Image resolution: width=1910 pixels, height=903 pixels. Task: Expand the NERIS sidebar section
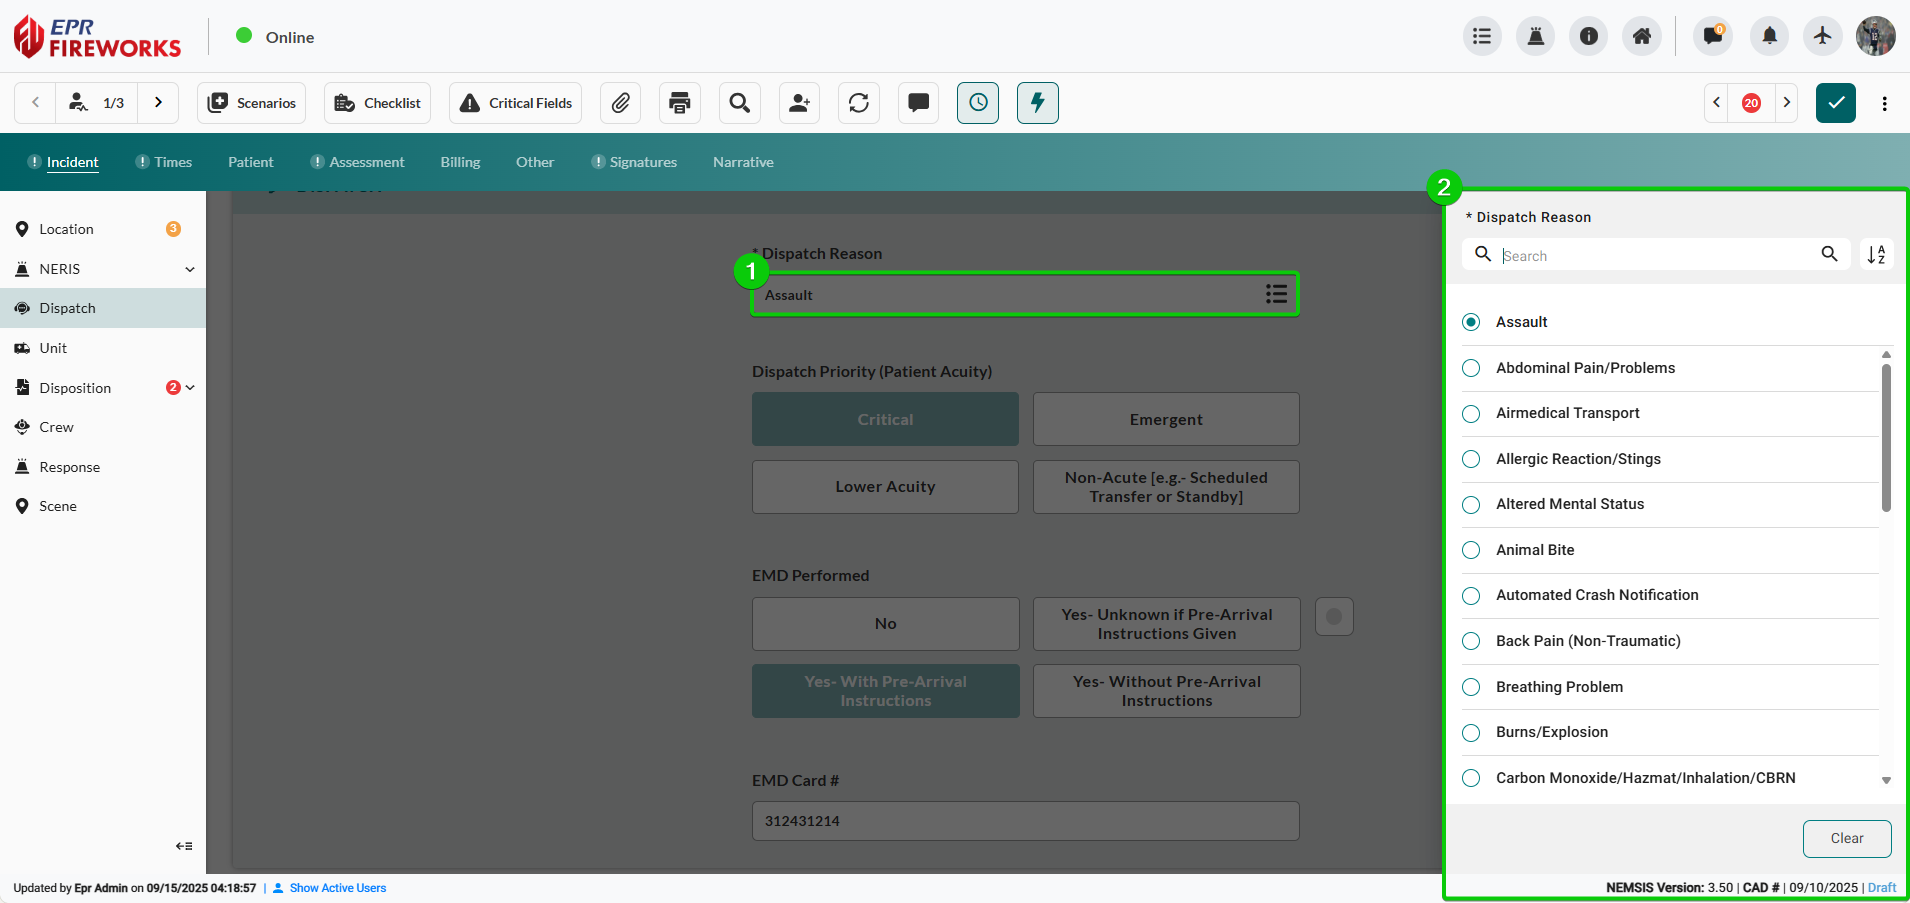[189, 269]
